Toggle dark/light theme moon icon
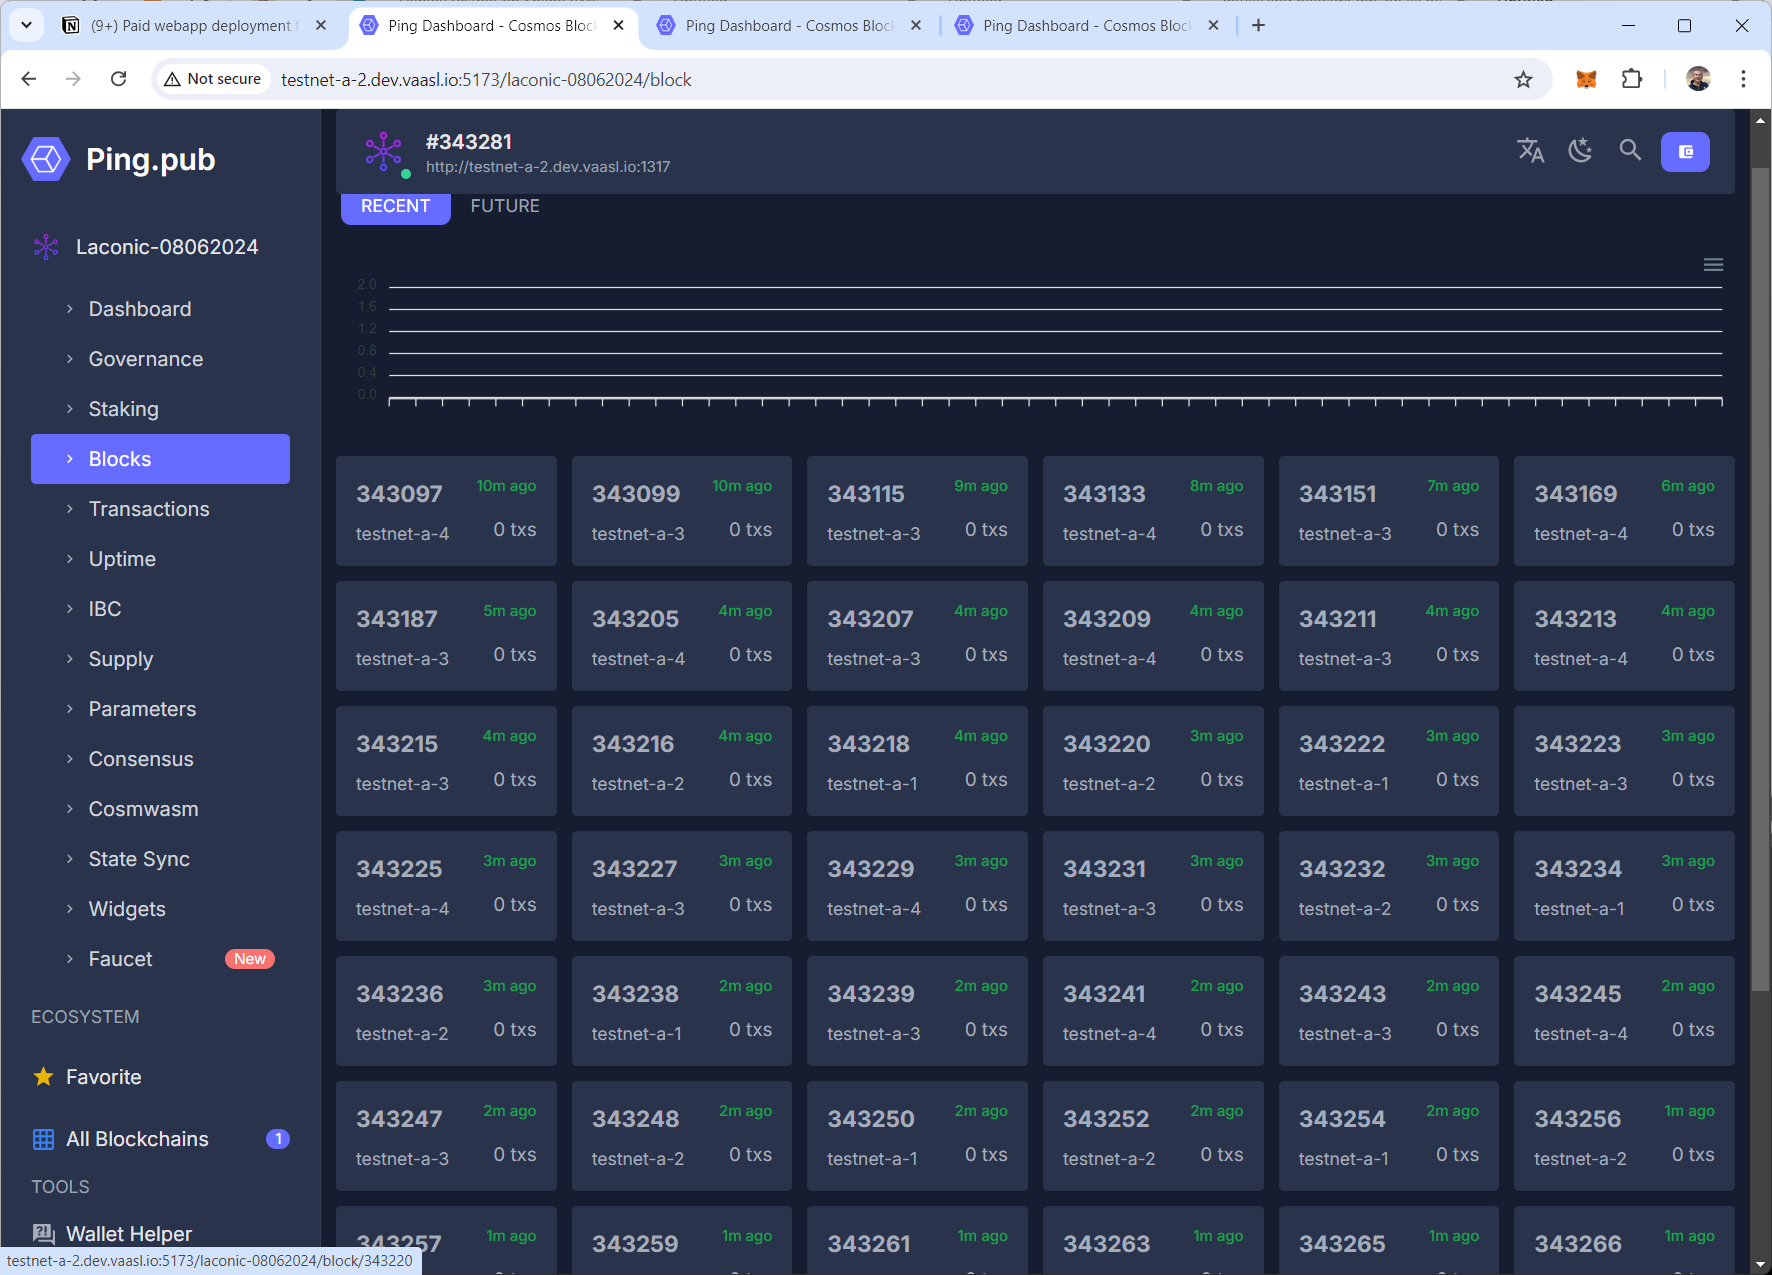 pyautogui.click(x=1580, y=151)
